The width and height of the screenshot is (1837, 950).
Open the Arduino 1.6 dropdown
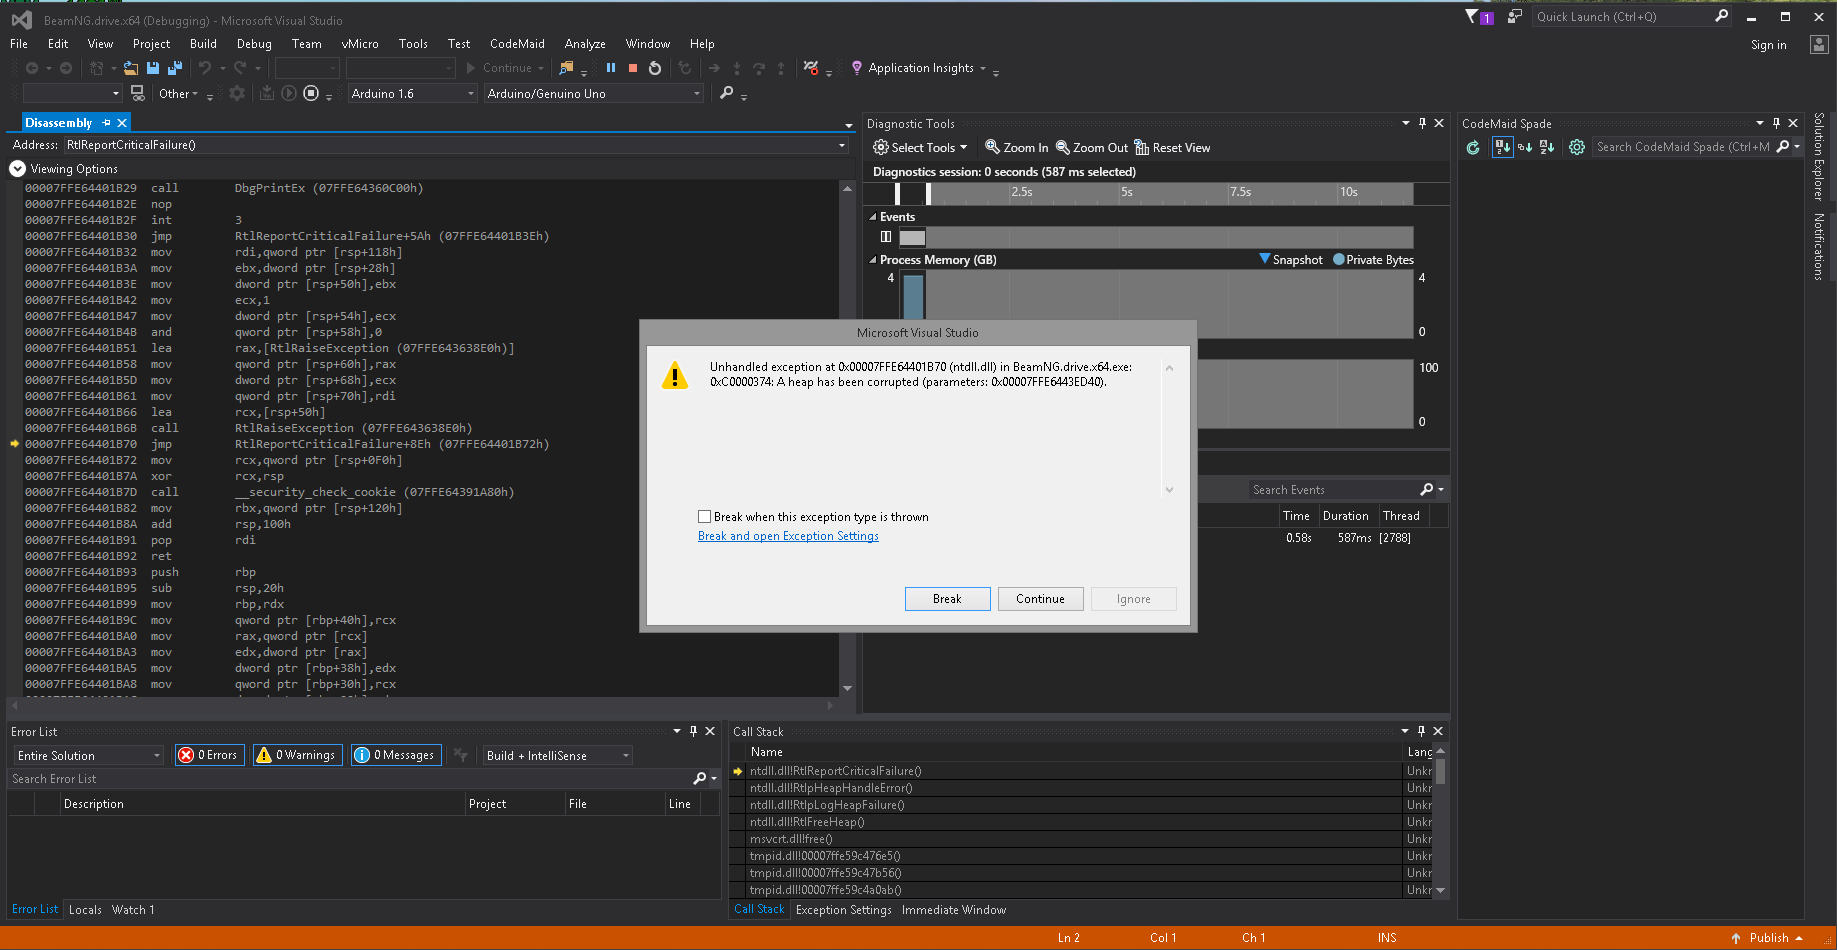(412, 93)
